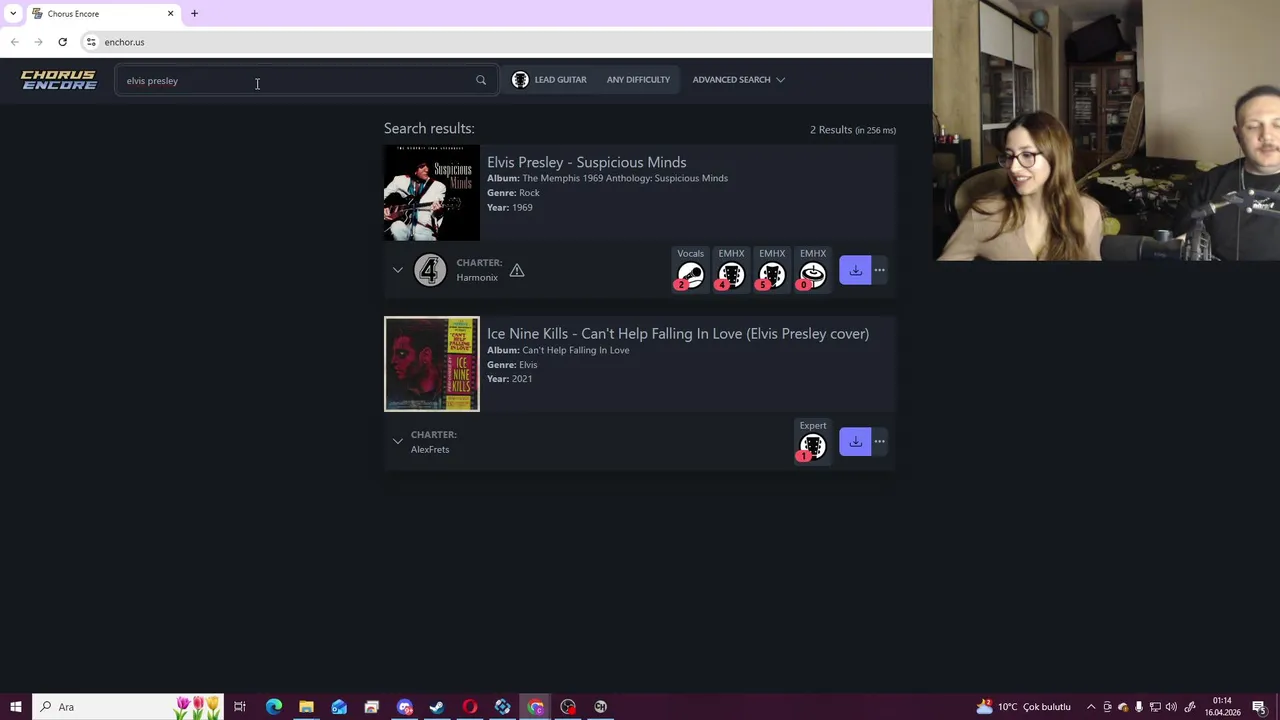Expand the Advanced Search panel

tap(738, 80)
